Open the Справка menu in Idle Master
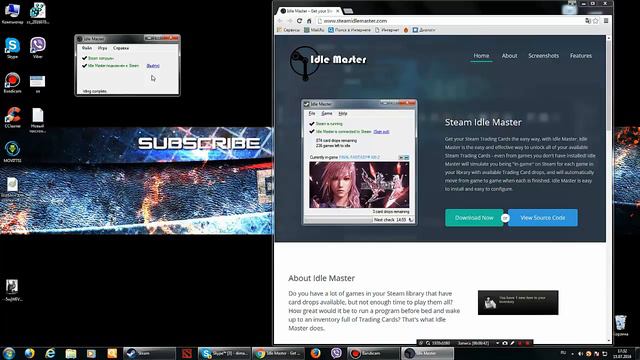 pos(121,48)
